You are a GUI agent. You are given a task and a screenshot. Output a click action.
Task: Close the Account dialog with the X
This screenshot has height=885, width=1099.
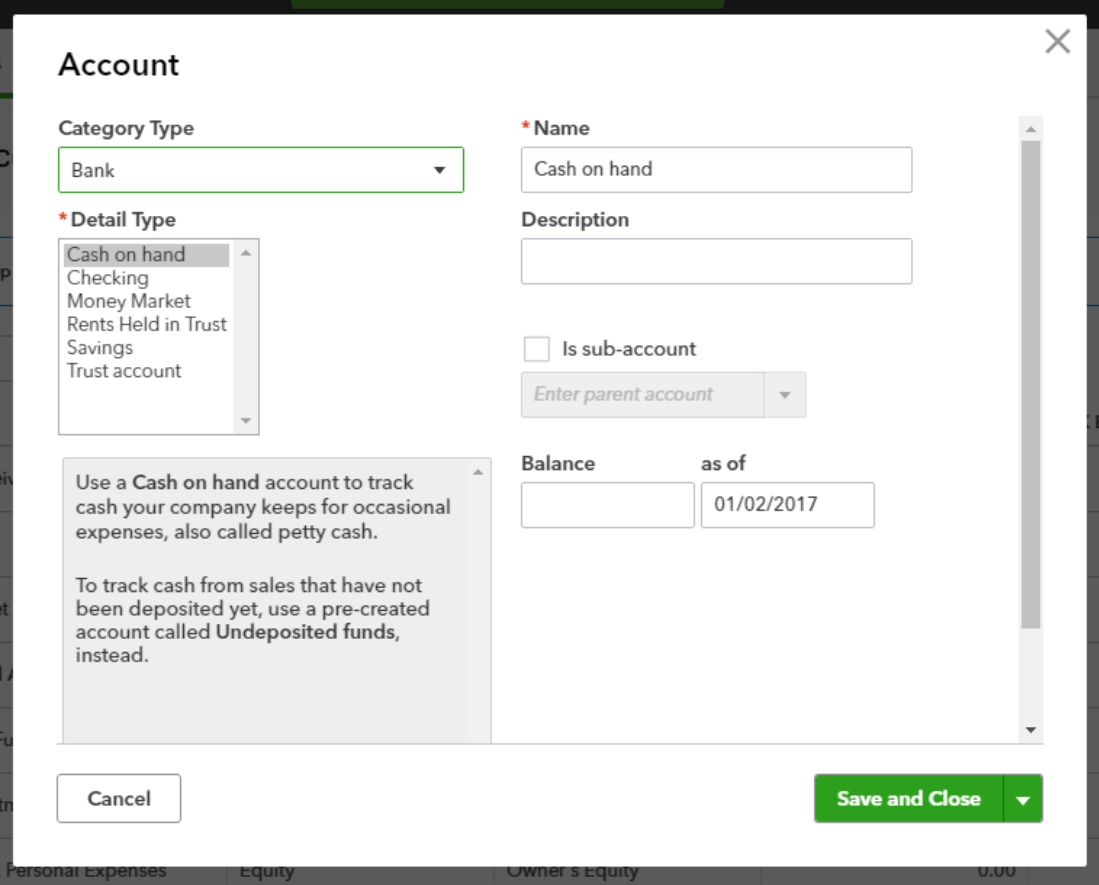(x=1058, y=42)
